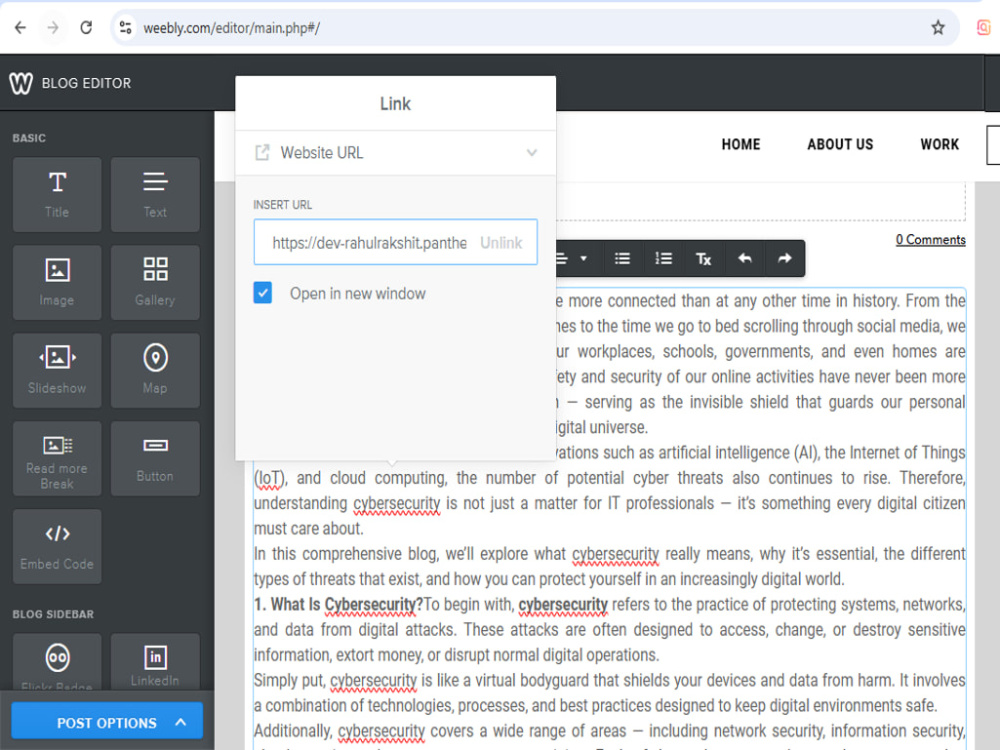Image resolution: width=1000 pixels, height=750 pixels.
Task: Select the Map element tile
Action: [155, 371]
